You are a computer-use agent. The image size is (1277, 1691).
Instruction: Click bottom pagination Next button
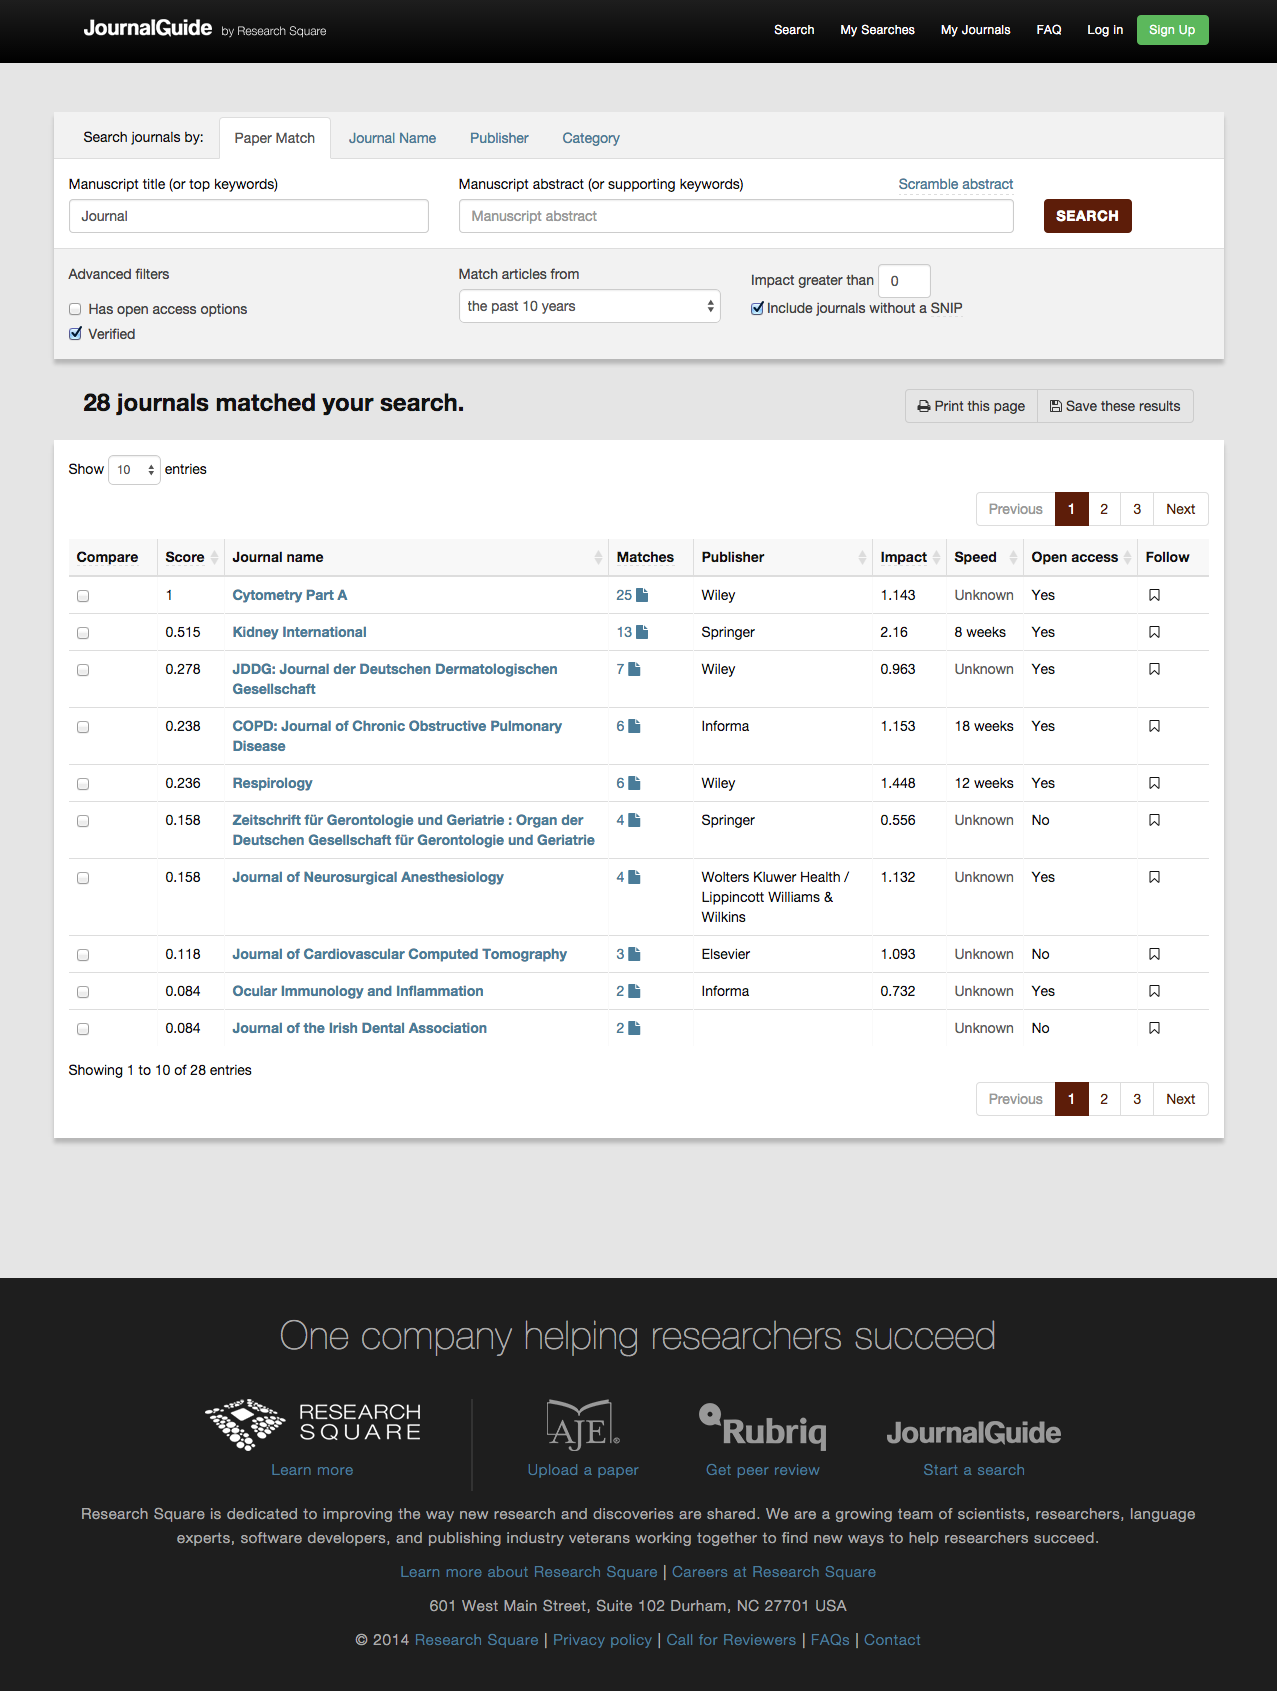pyautogui.click(x=1180, y=1099)
